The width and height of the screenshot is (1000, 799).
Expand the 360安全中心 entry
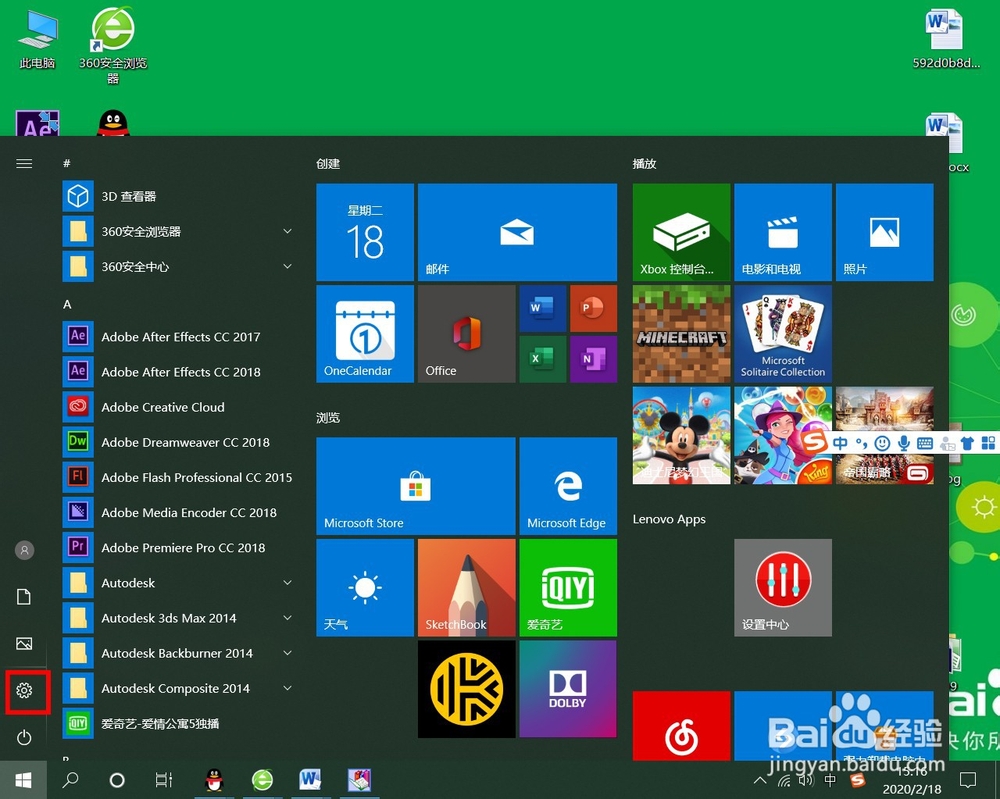(287, 266)
